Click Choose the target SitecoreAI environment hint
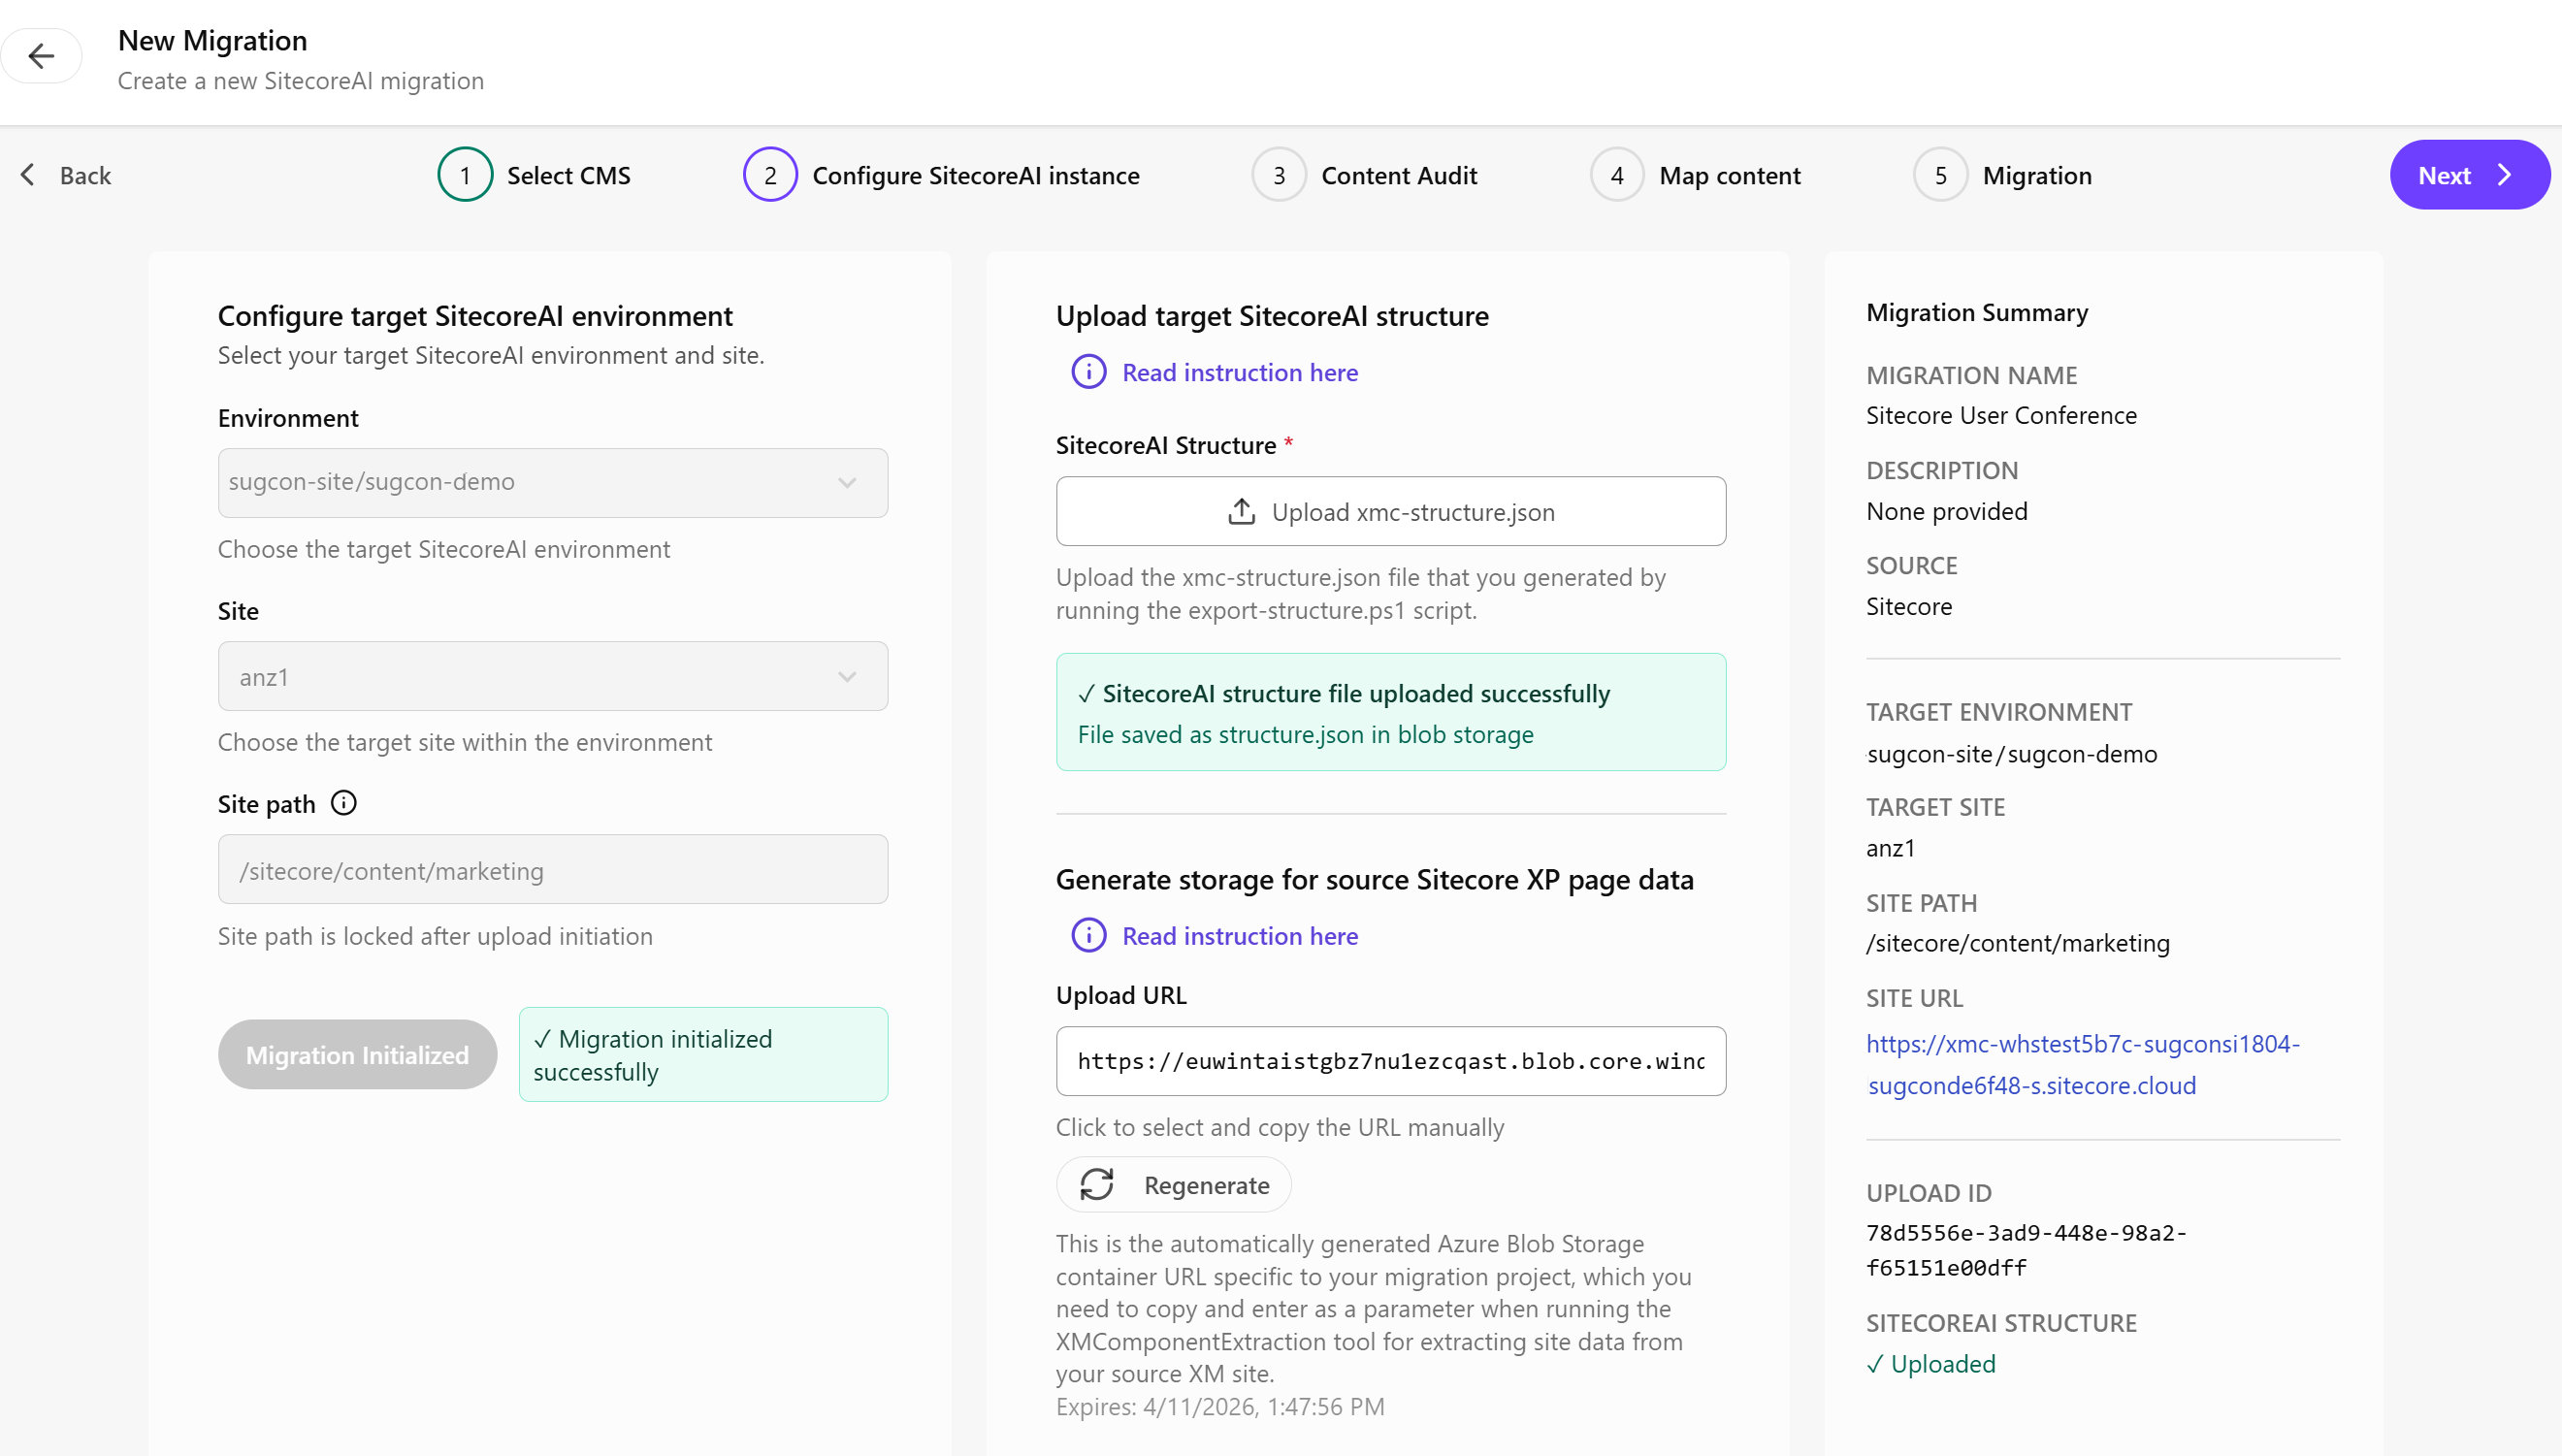The width and height of the screenshot is (2562, 1456). 444,549
